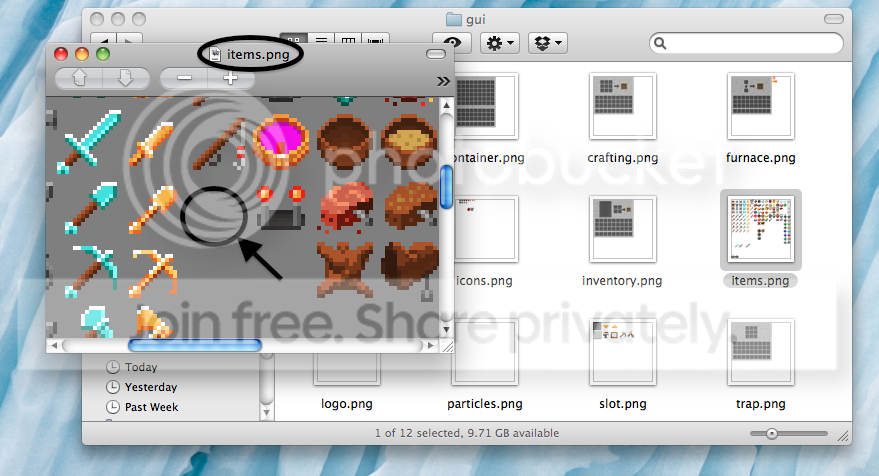Open the Action gear menu
The width and height of the screenshot is (879, 476).
tap(499, 43)
